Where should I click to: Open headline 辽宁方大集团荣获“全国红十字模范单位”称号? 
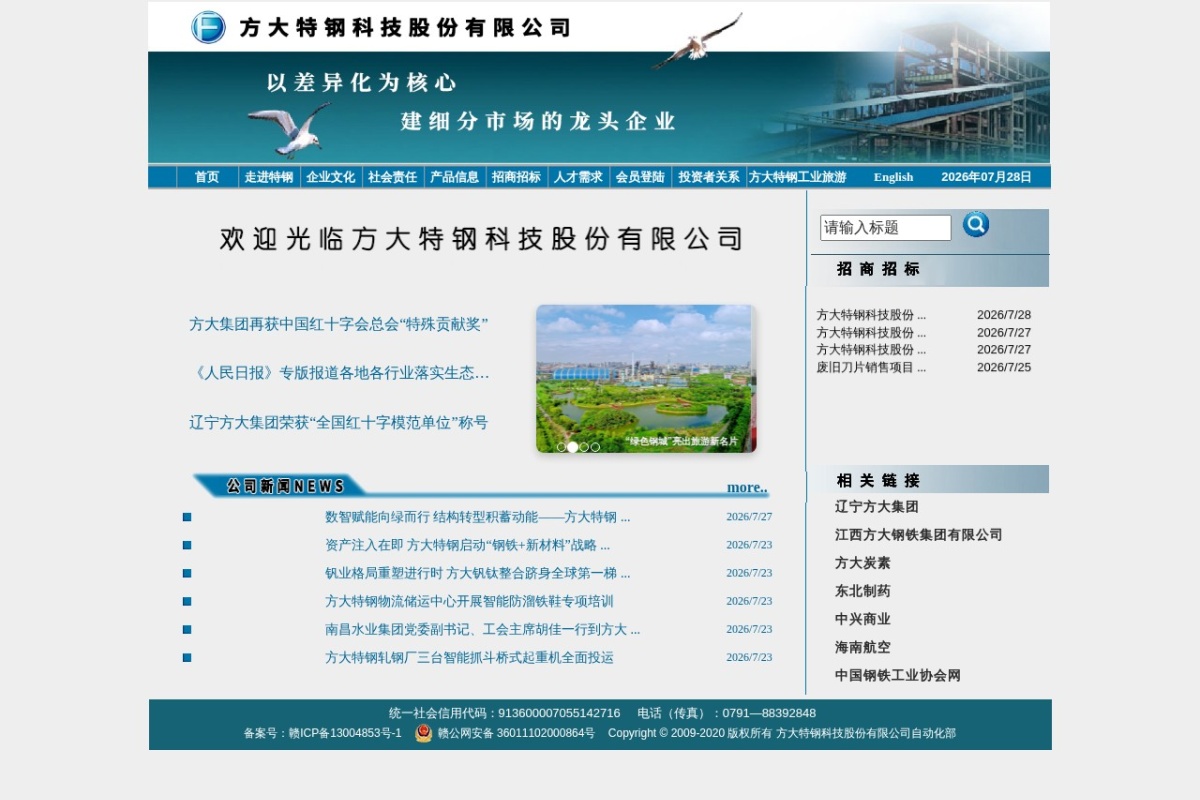click(x=338, y=422)
